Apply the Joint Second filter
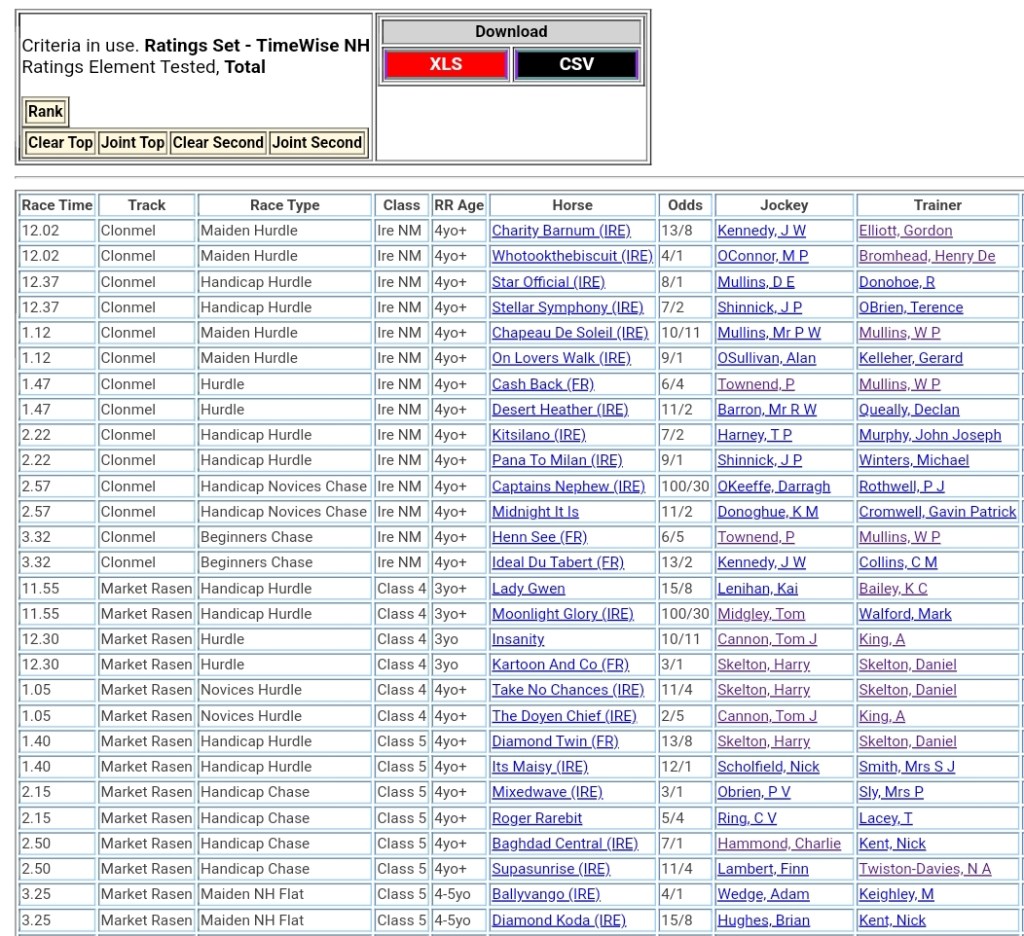Image resolution: width=1024 pixels, height=936 pixels. click(317, 143)
